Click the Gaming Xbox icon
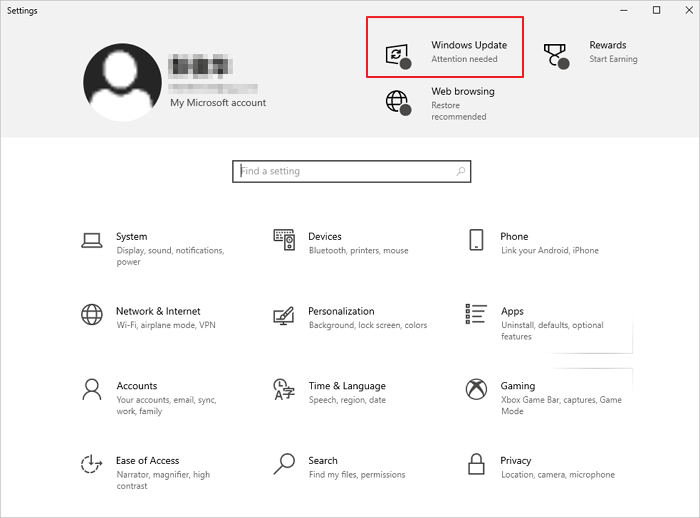The width and height of the screenshot is (700, 518). [476, 389]
